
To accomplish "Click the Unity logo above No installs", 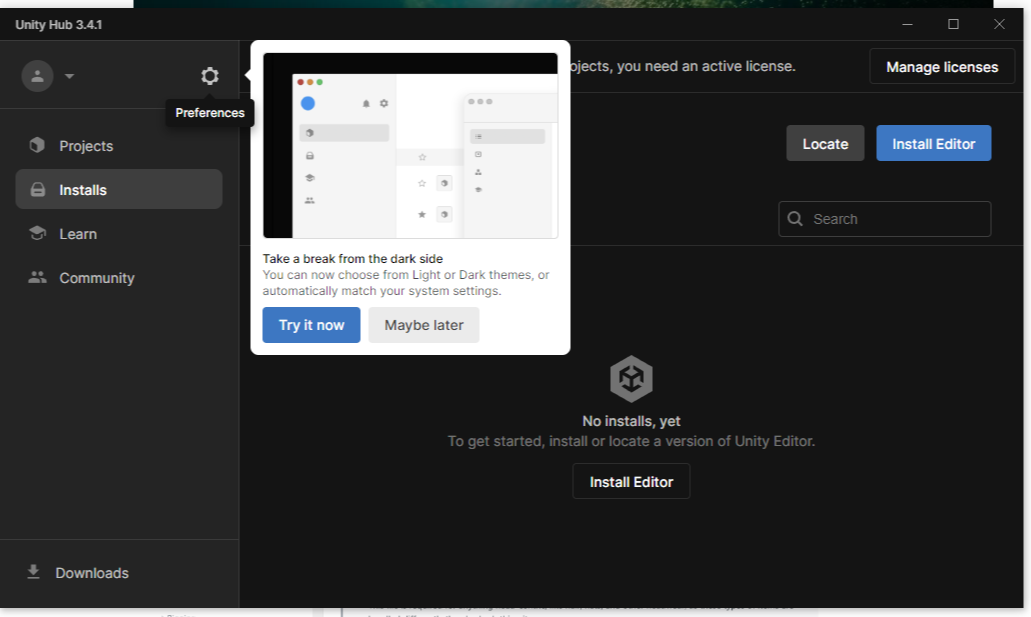I will point(631,379).
